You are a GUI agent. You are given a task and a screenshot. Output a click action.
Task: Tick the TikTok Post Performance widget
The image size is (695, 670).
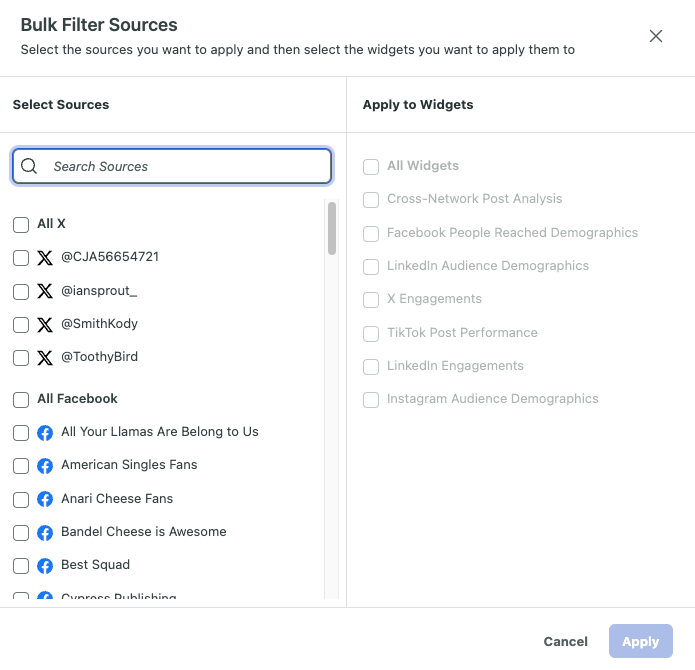click(x=371, y=334)
